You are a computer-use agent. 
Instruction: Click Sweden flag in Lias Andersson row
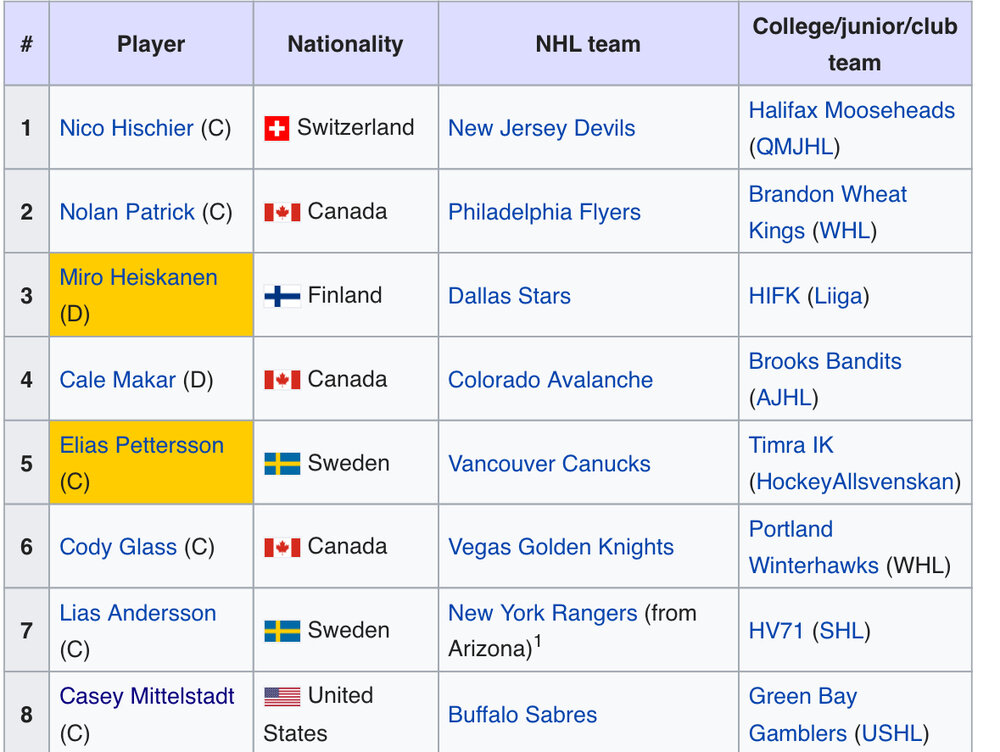click(x=282, y=631)
